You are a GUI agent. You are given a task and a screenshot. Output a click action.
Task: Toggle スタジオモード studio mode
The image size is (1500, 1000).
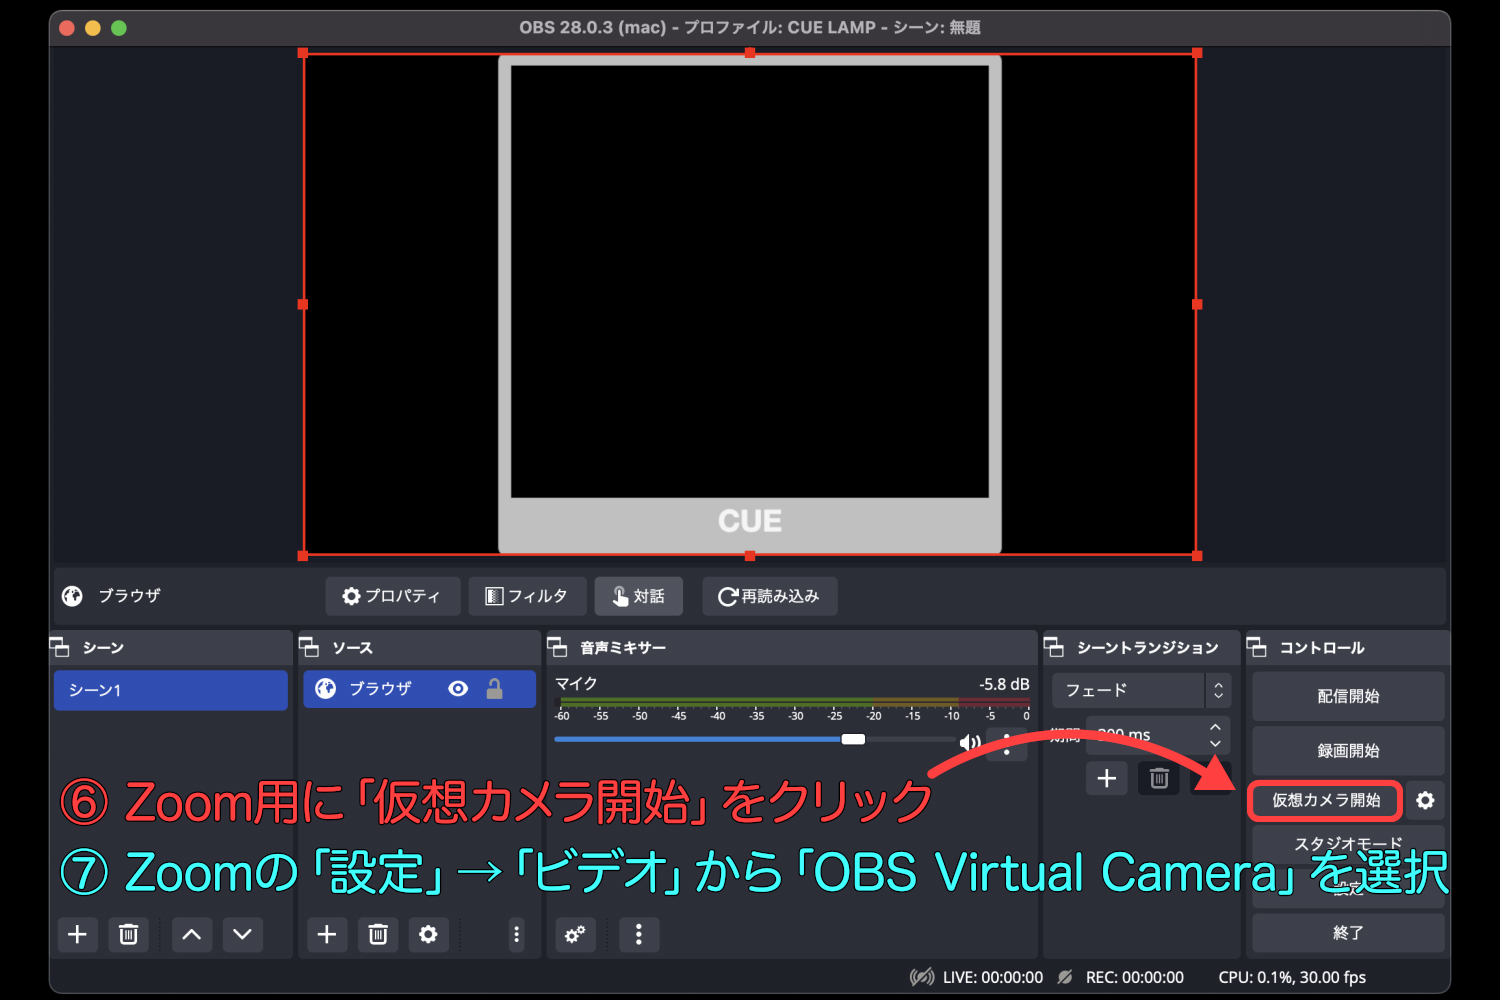pyautogui.click(x=1348, y=843)
